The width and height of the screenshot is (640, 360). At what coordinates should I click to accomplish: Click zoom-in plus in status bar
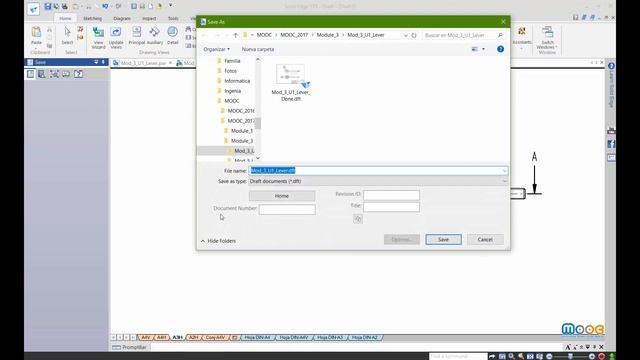[x=592, y=356]
